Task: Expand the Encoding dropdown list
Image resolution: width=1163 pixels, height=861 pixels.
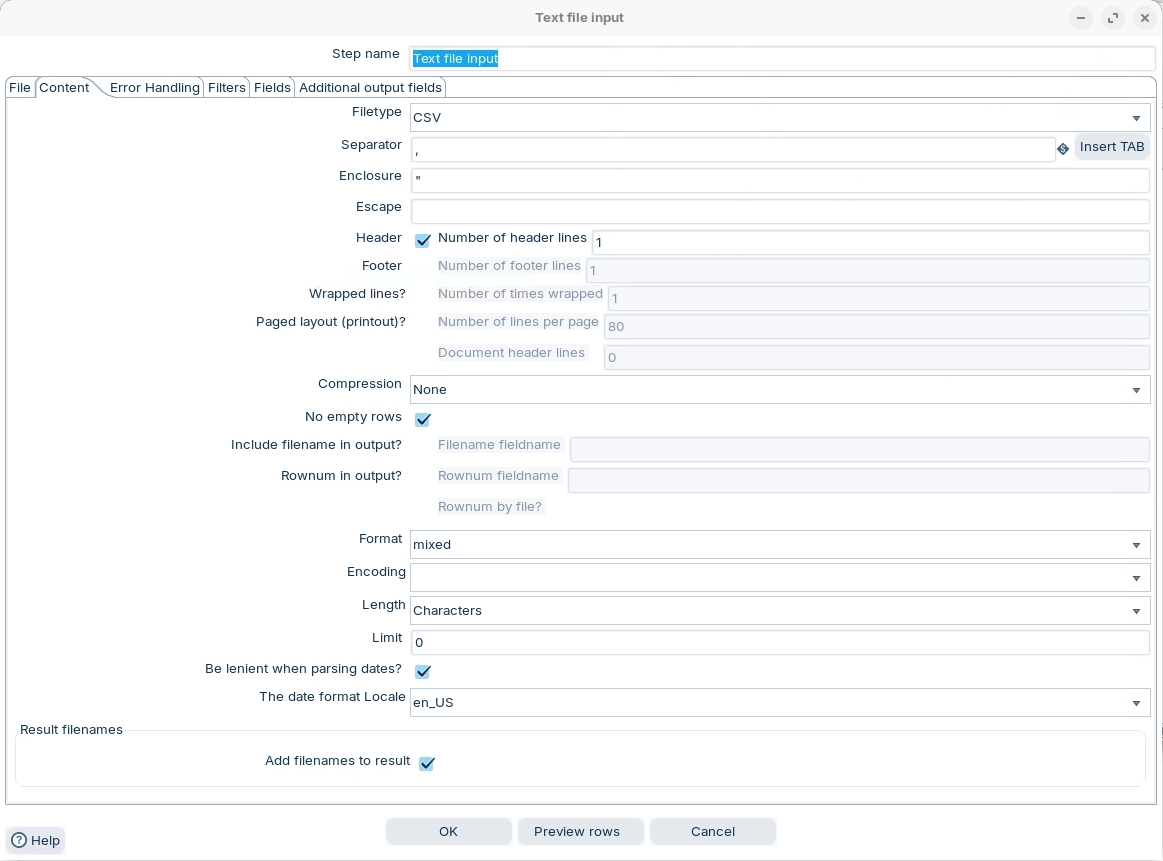Action: [x=1136, y=578]
